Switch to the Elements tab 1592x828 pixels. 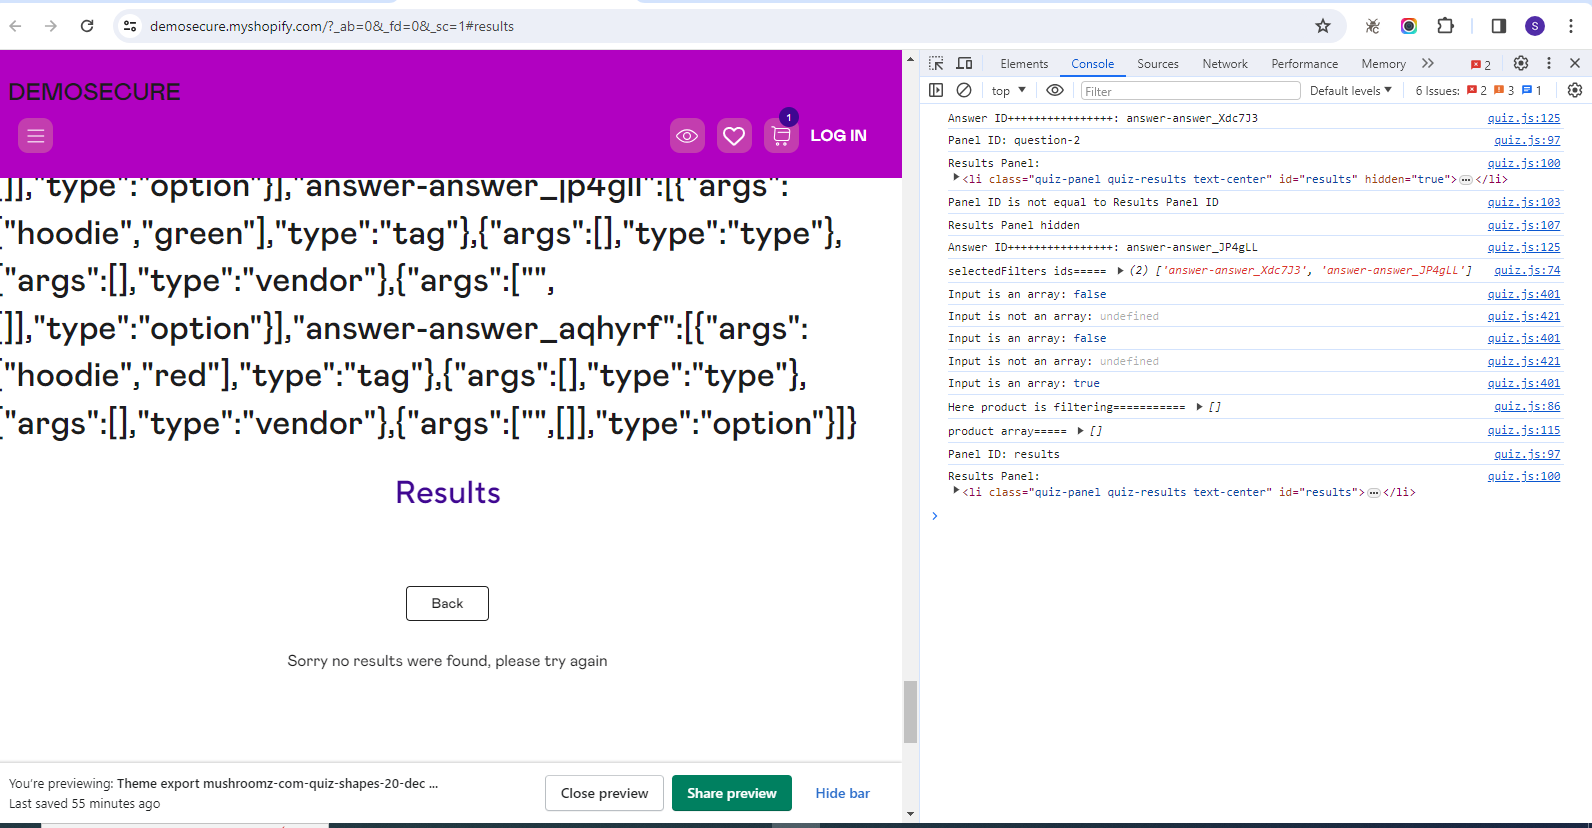[1024, 64]
